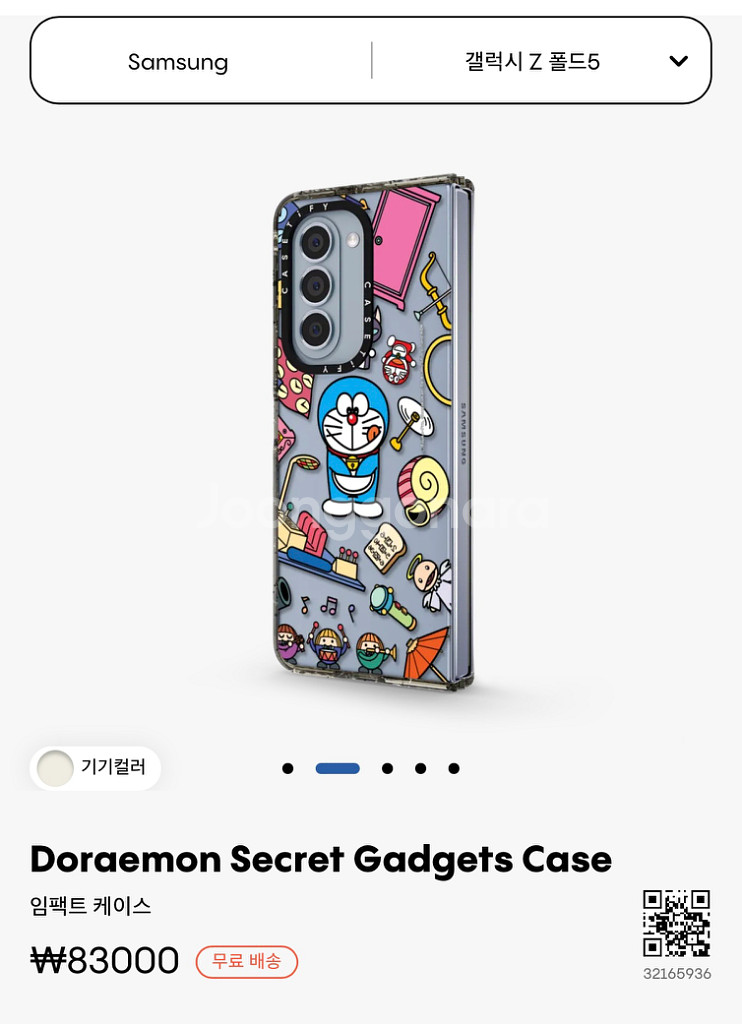Click the ₩83000 price text
The image size is (742, 1024).
105,961
